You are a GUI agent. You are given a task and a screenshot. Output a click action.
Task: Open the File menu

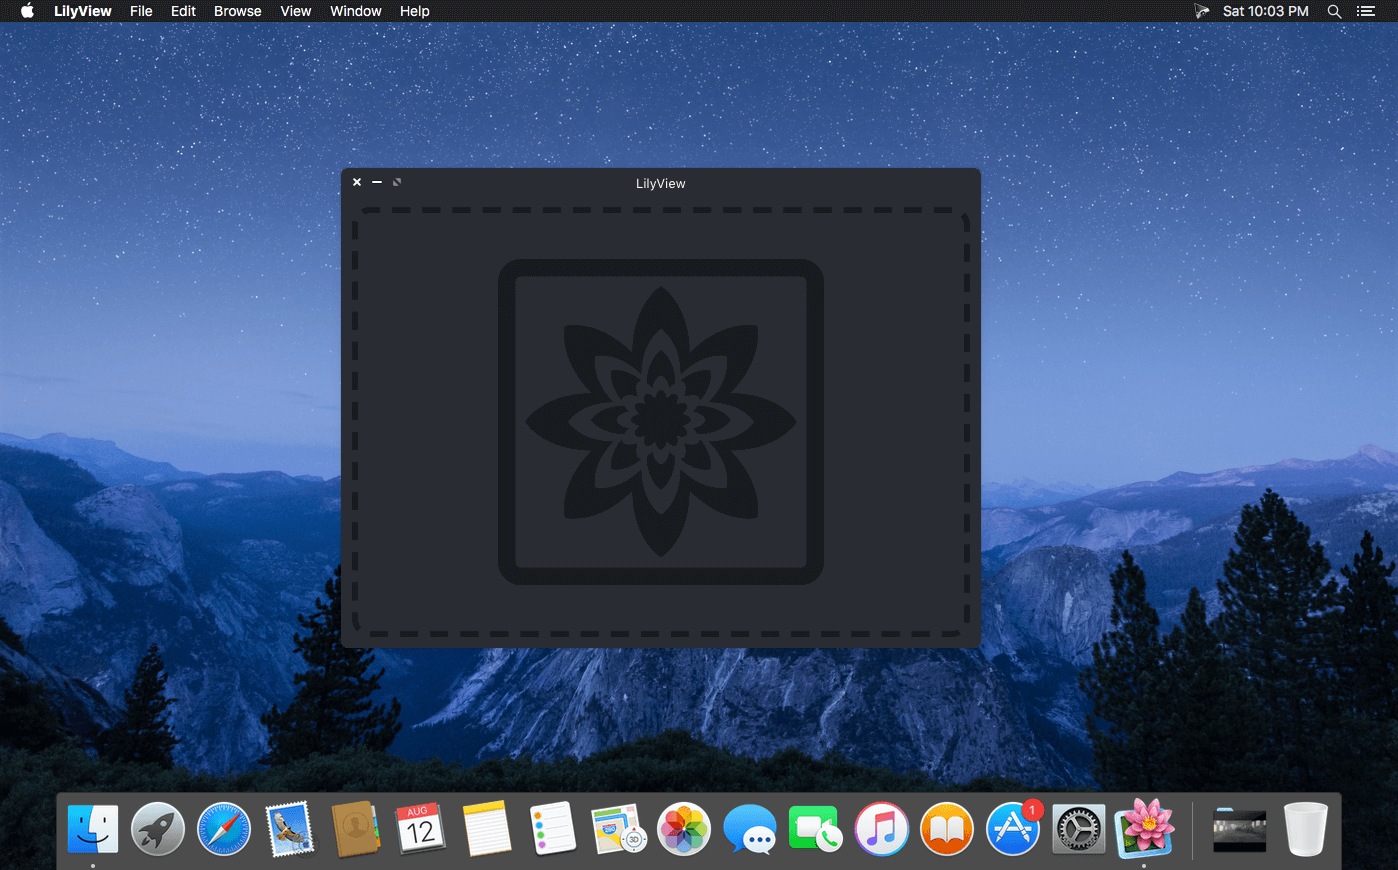(x=141, y=11)
